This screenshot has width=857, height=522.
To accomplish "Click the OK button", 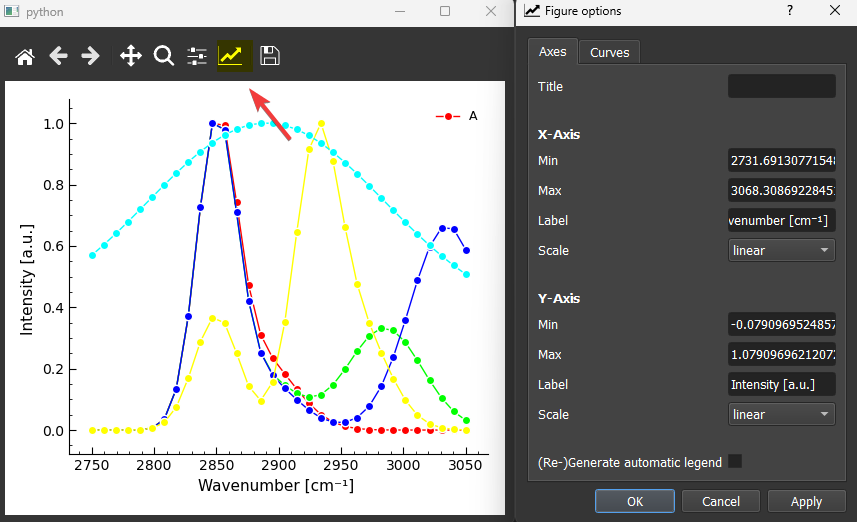I will coord(635,501).
